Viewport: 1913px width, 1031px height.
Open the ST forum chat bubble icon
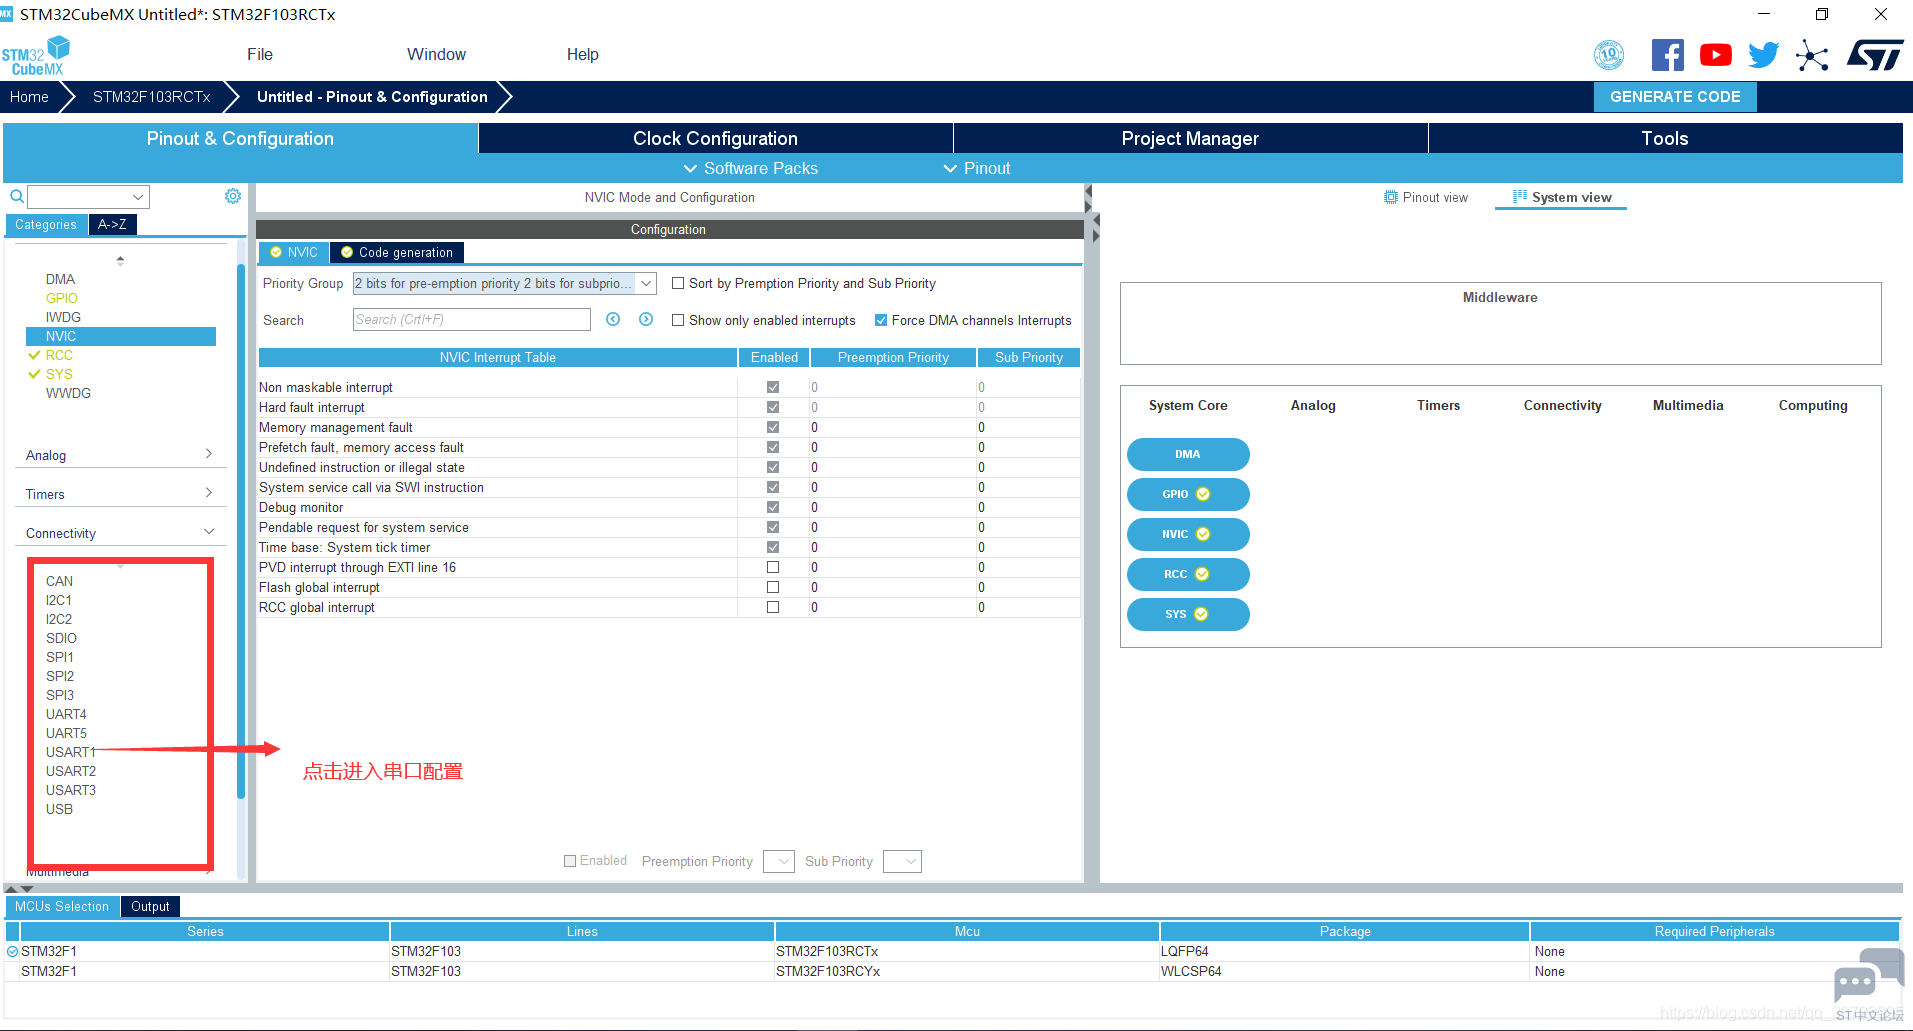[x=1867, y=978]
